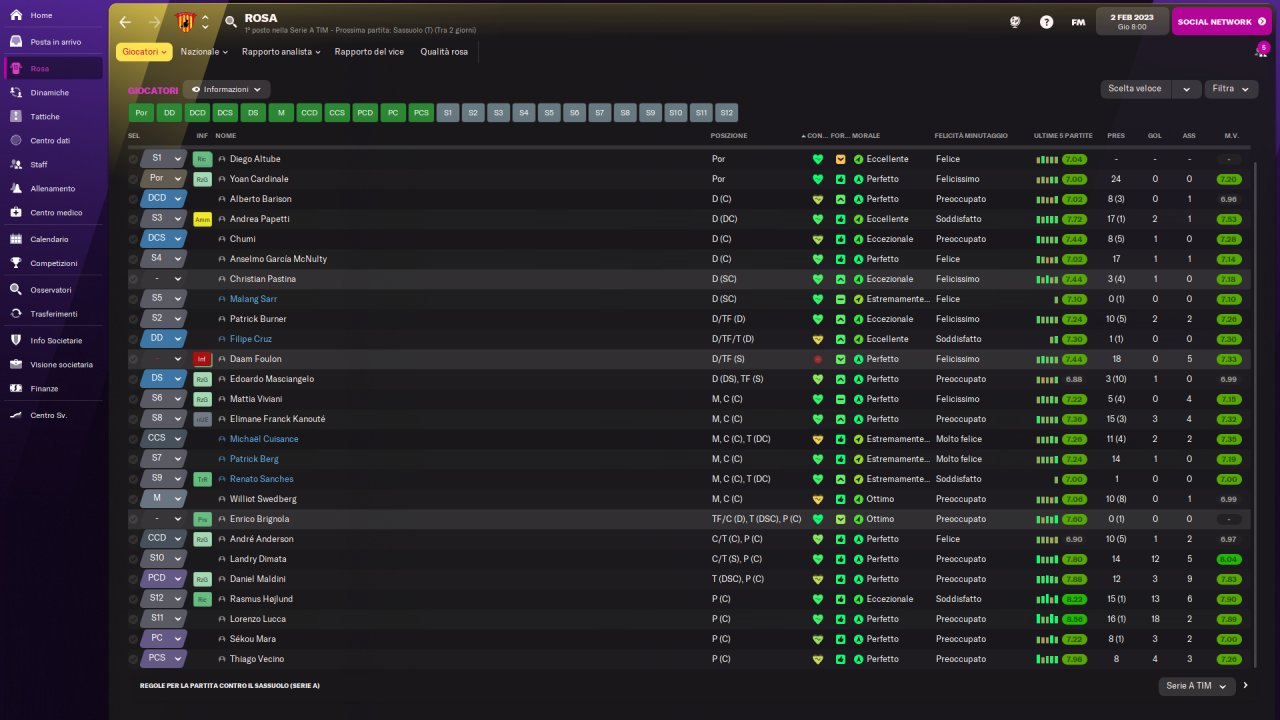Open the Informazioni view dropdown
The image size is (1280, 720).
227,90
